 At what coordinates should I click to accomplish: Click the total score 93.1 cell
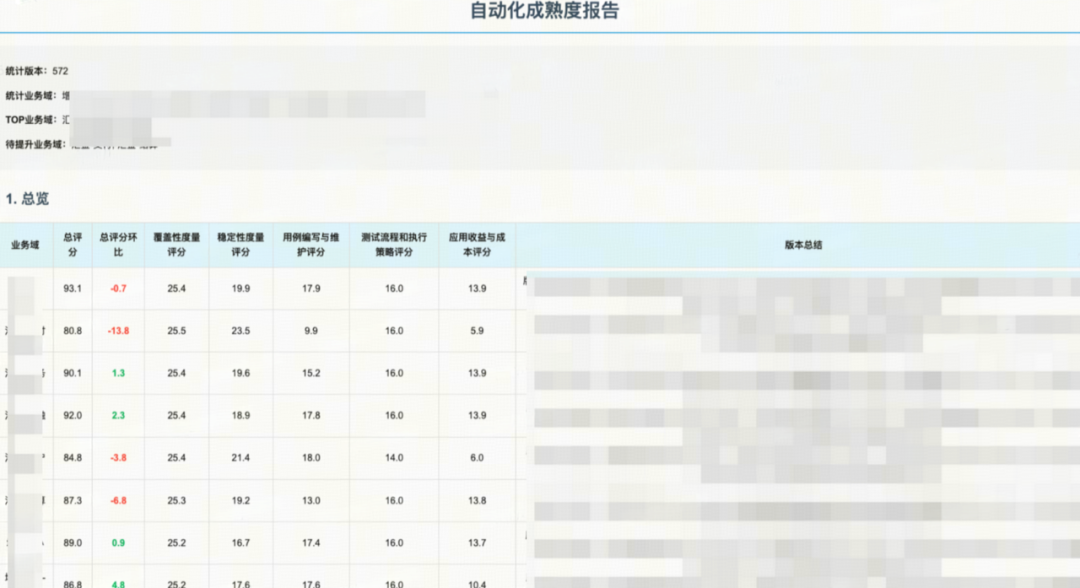(72, 288)
